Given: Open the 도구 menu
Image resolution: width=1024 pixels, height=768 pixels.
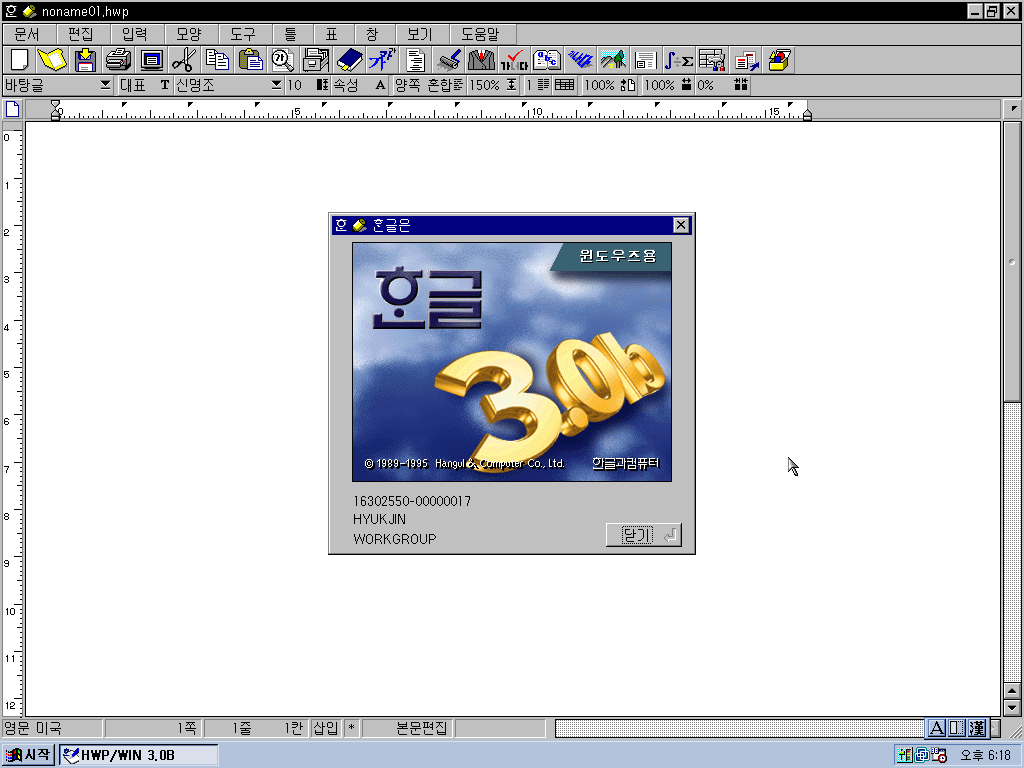Looking at the screenshot, I should [x=242, y=34].
